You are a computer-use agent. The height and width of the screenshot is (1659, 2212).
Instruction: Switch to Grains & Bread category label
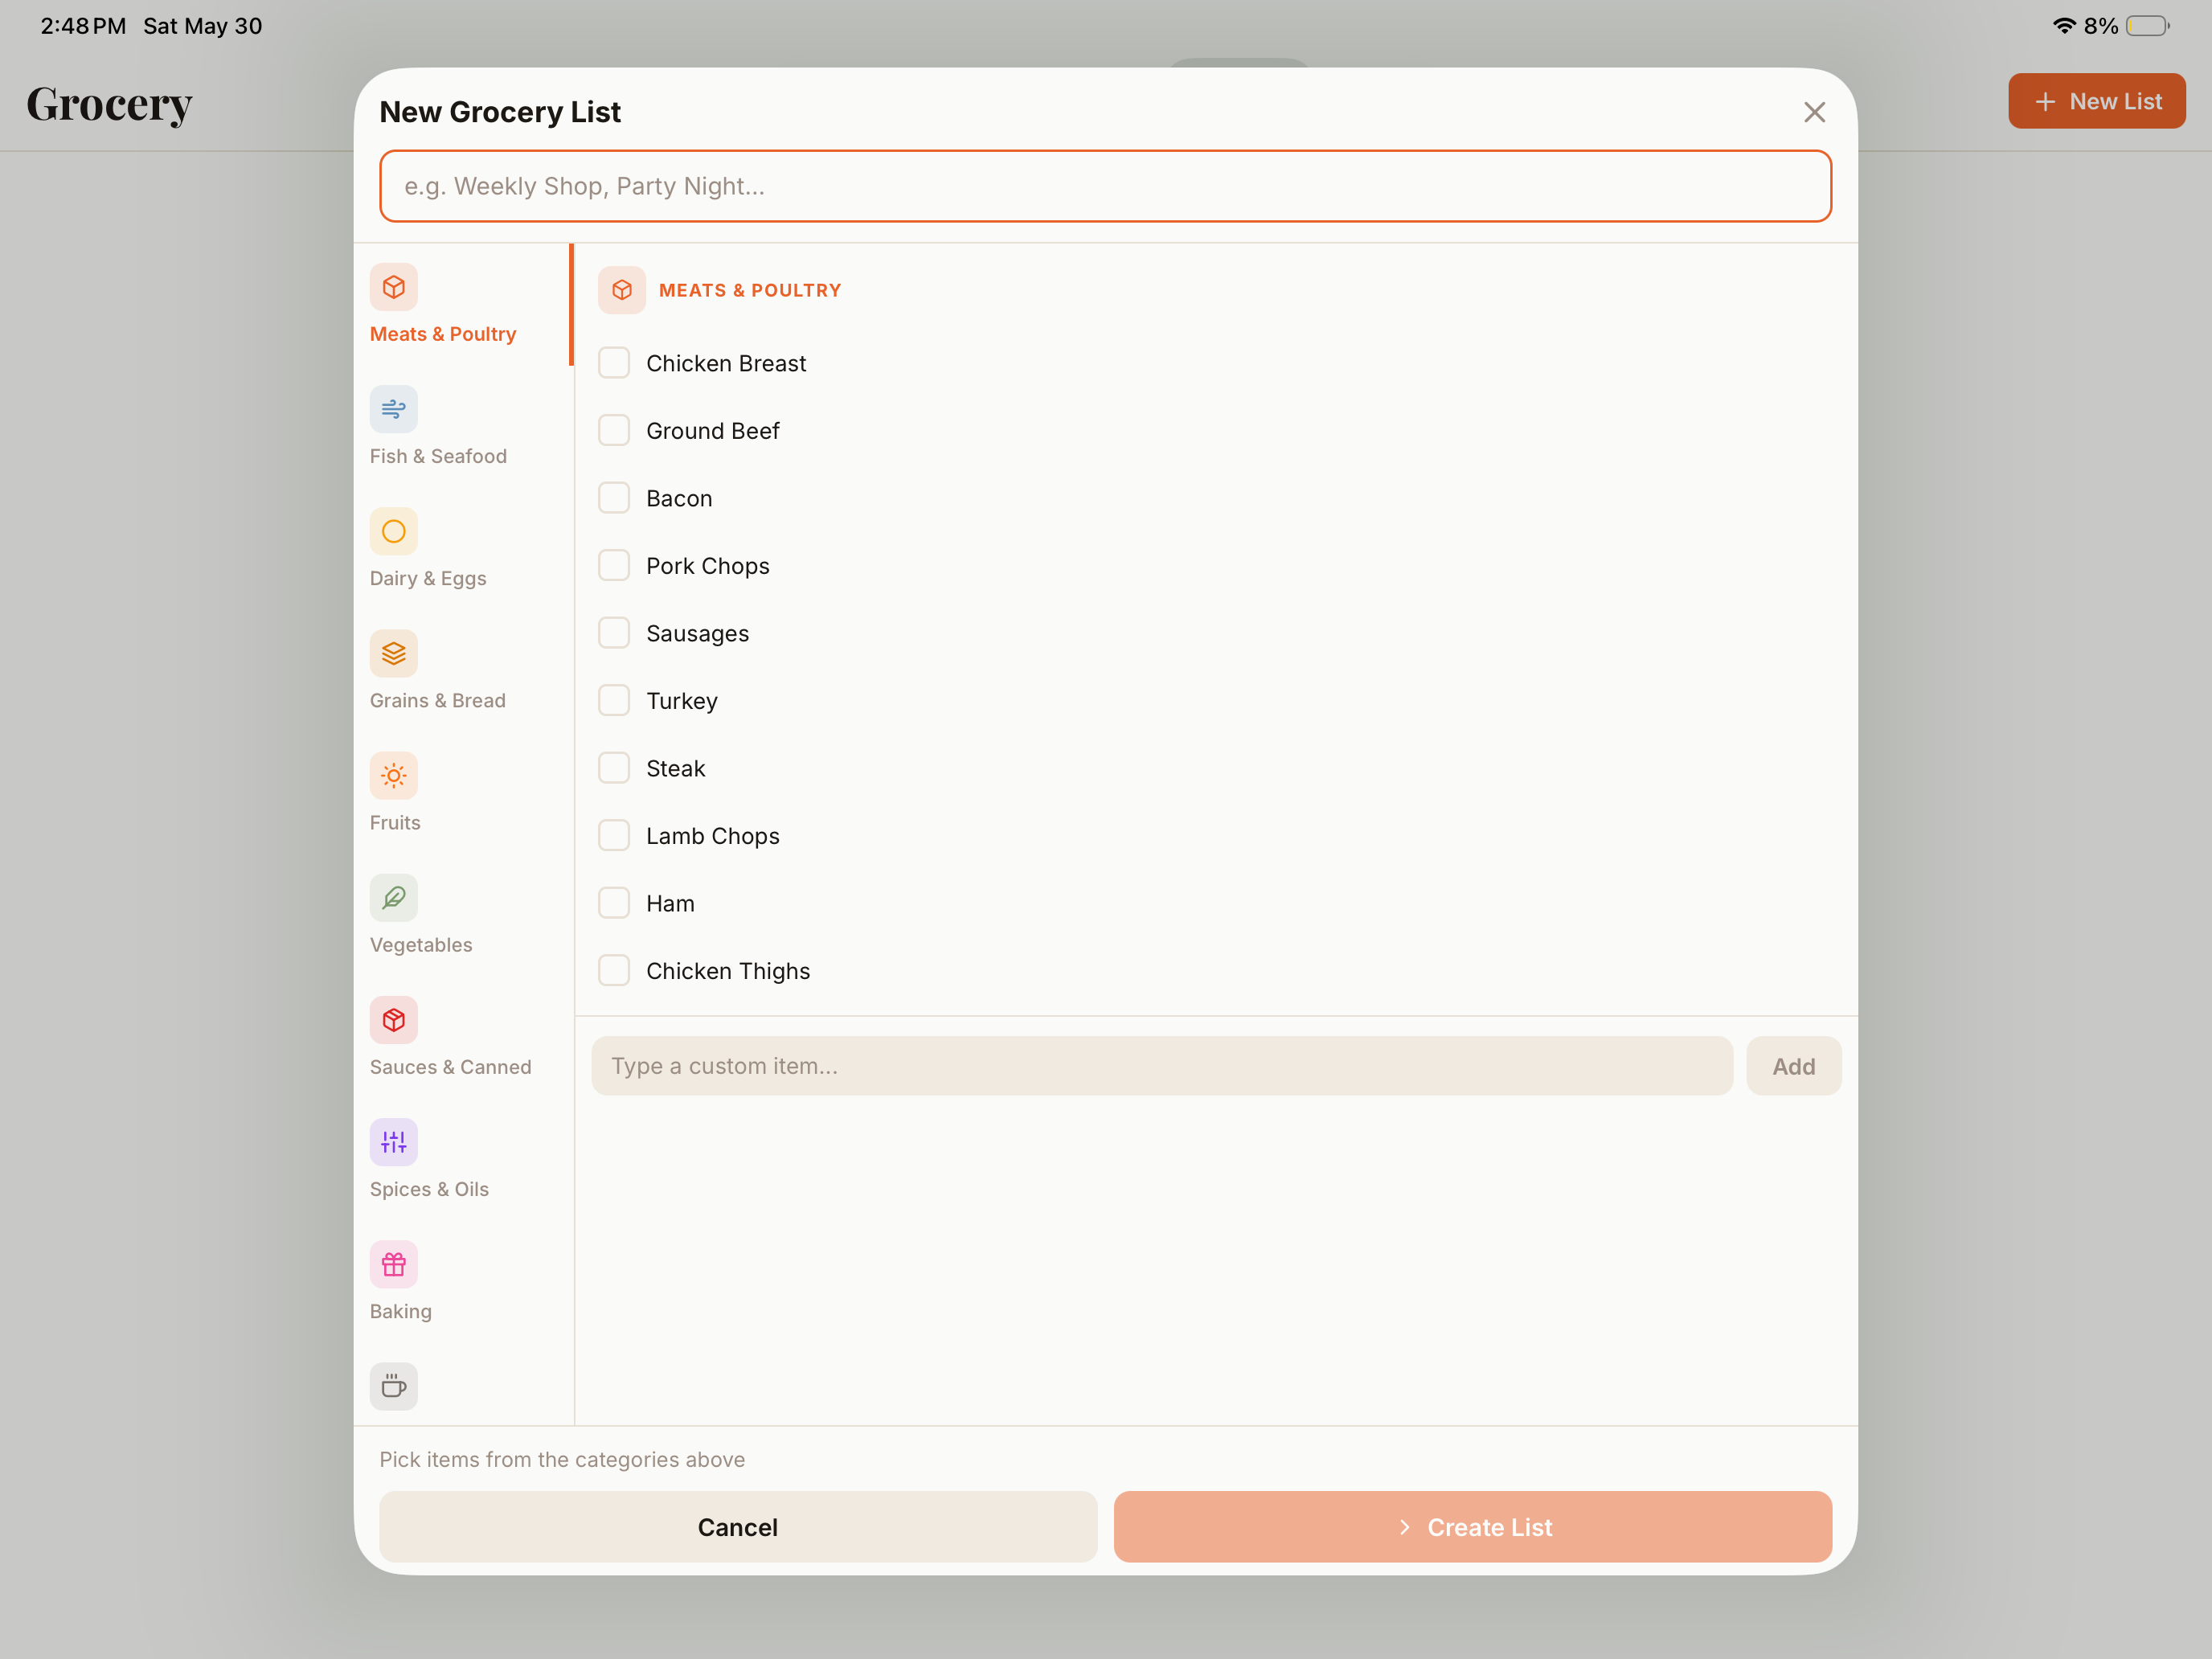438,700
